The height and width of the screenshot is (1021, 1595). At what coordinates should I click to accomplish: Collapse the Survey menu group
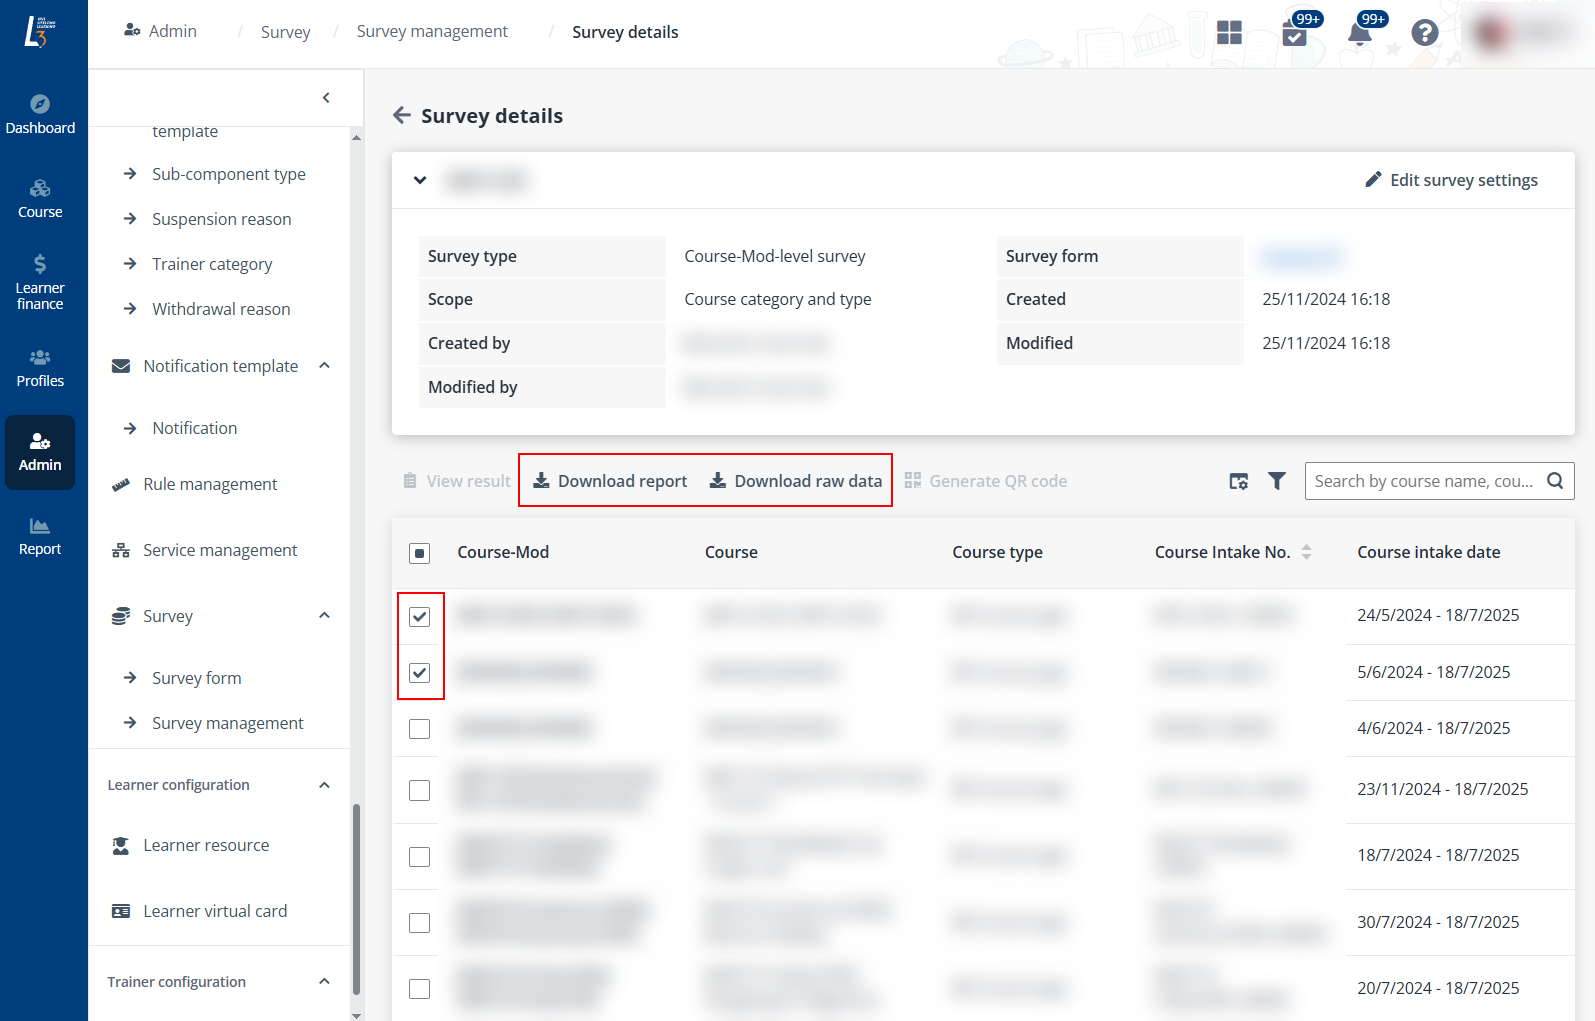[x=324, y=616]
